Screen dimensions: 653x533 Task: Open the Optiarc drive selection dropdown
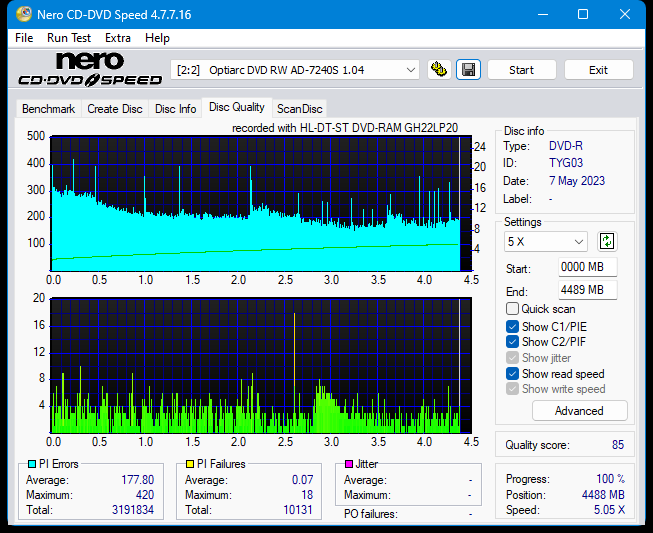(x=296, y=70)
